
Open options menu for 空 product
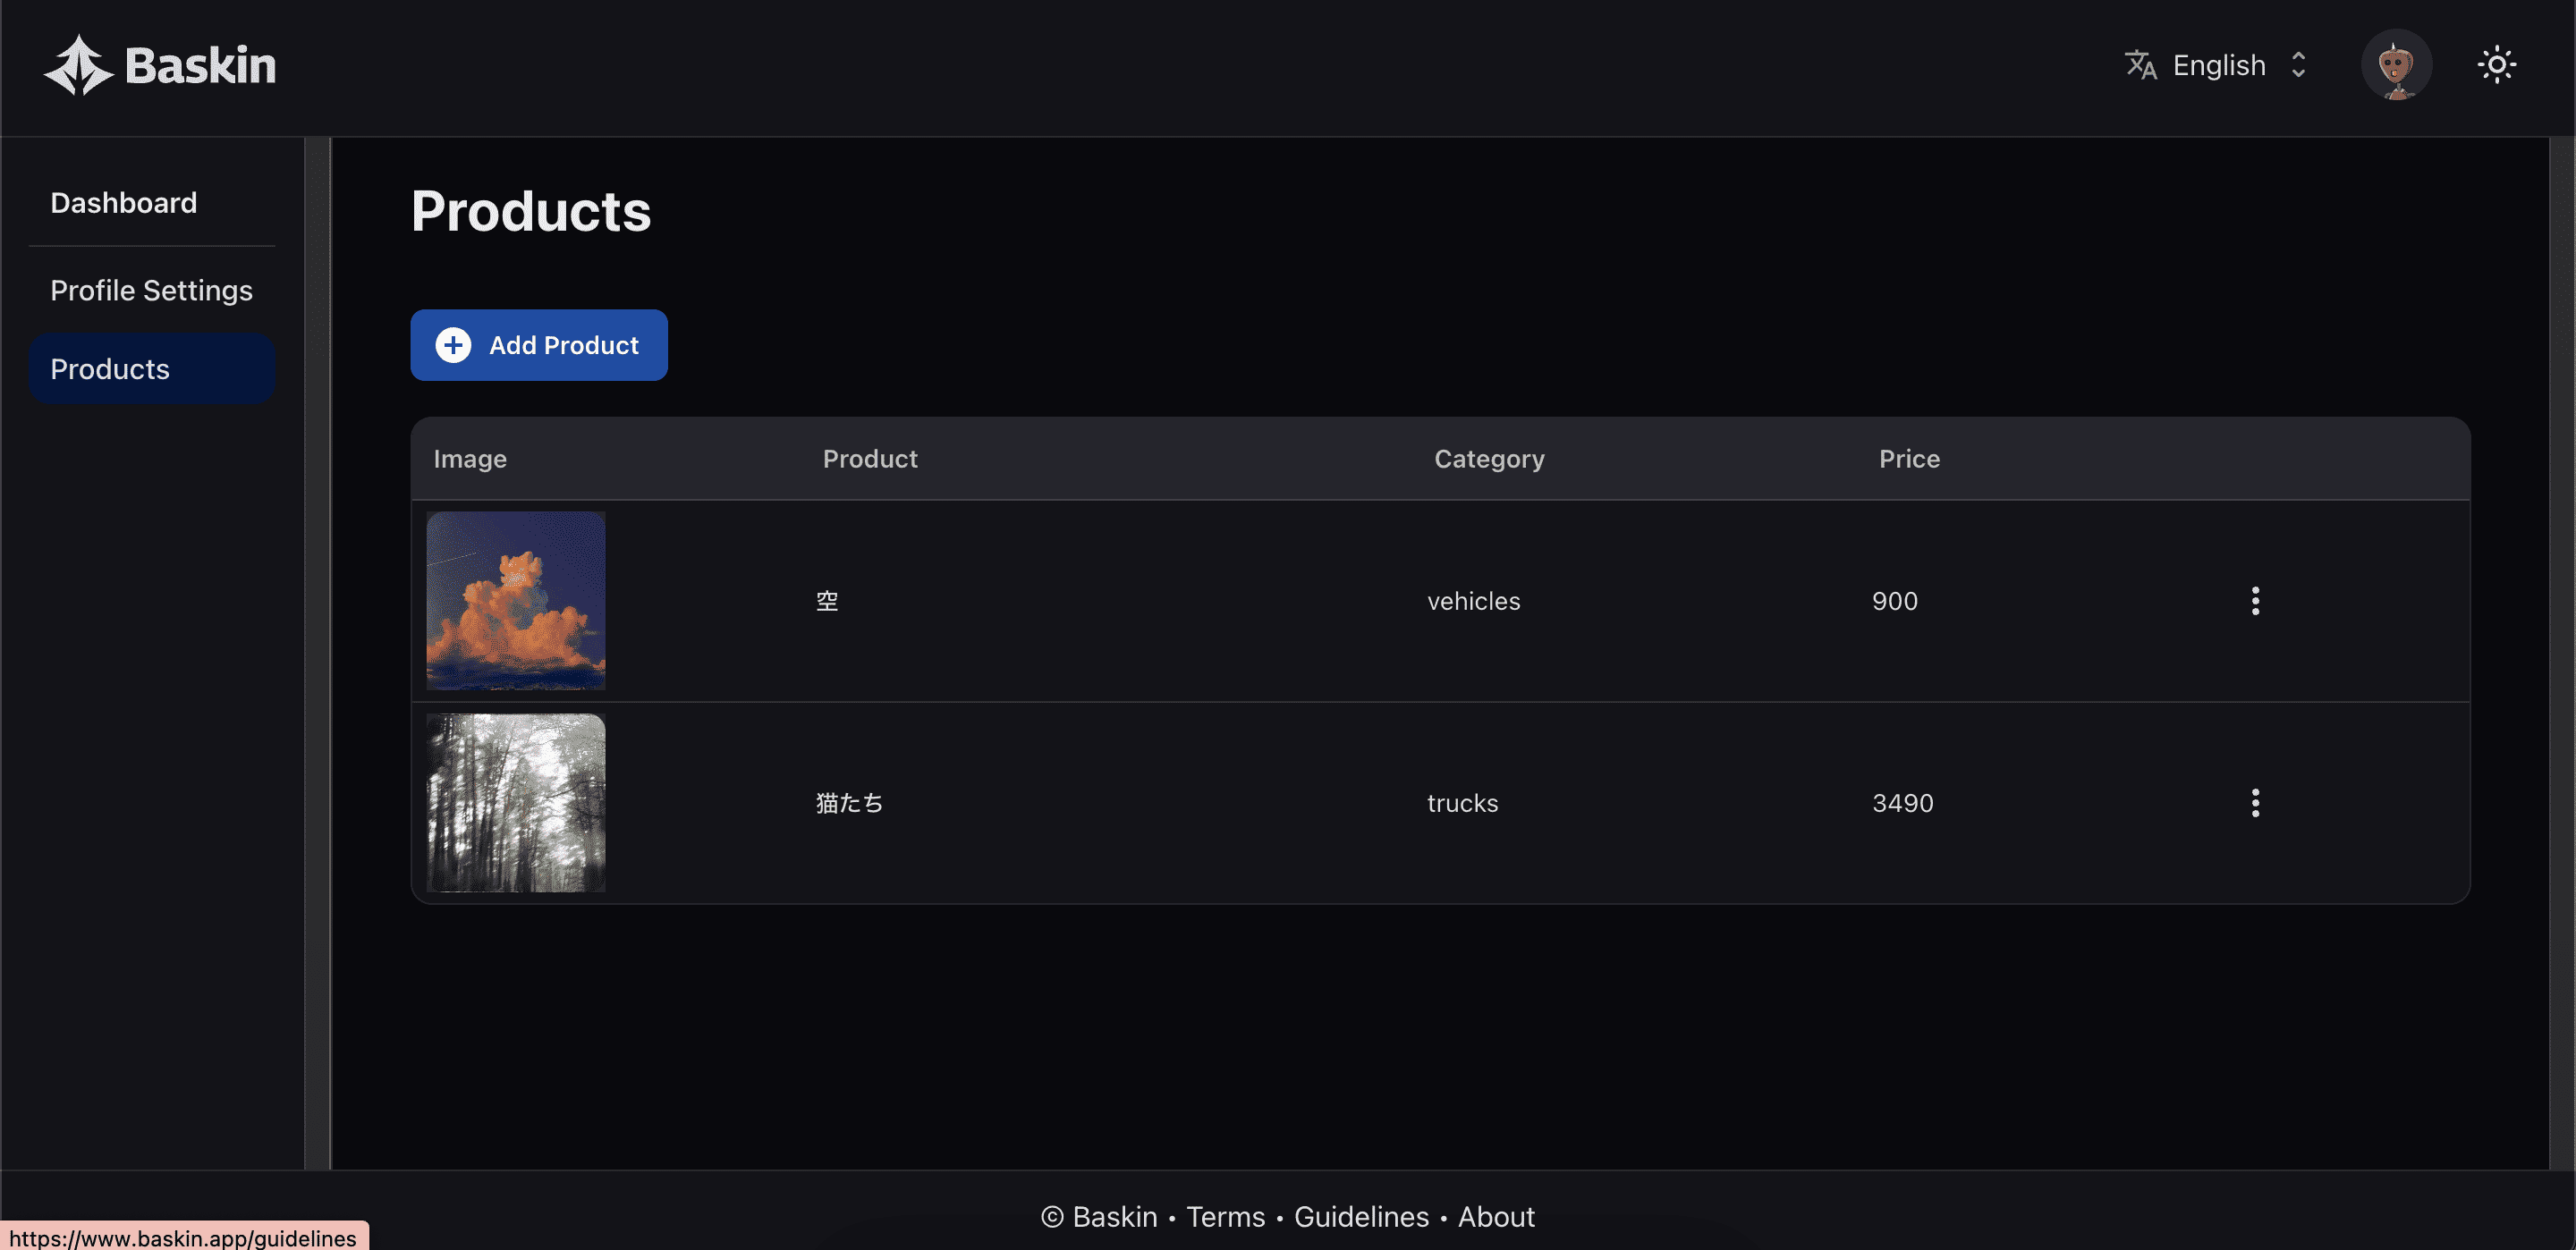[2255, 601]
